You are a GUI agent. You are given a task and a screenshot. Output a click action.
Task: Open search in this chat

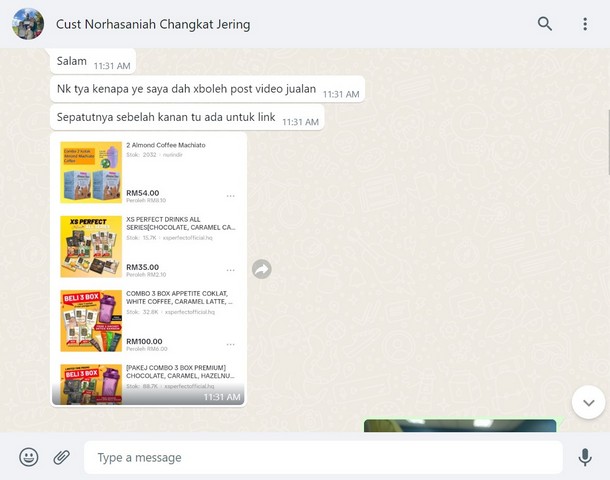tap(545, 24)
